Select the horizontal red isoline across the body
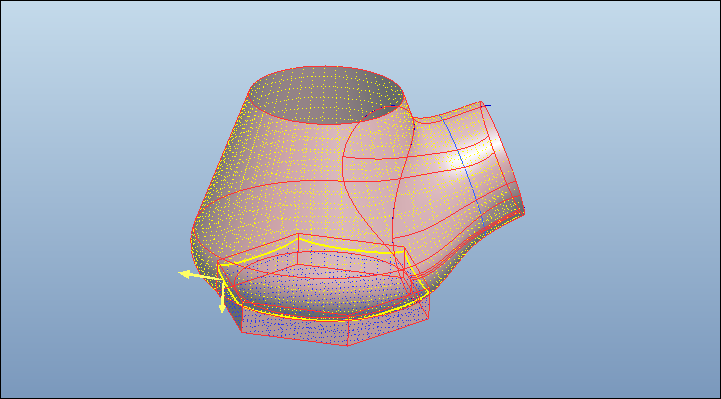 coord(294,183)
